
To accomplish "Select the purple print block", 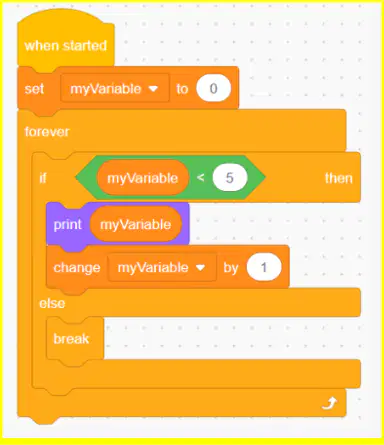I will click(x=118, y=224).
